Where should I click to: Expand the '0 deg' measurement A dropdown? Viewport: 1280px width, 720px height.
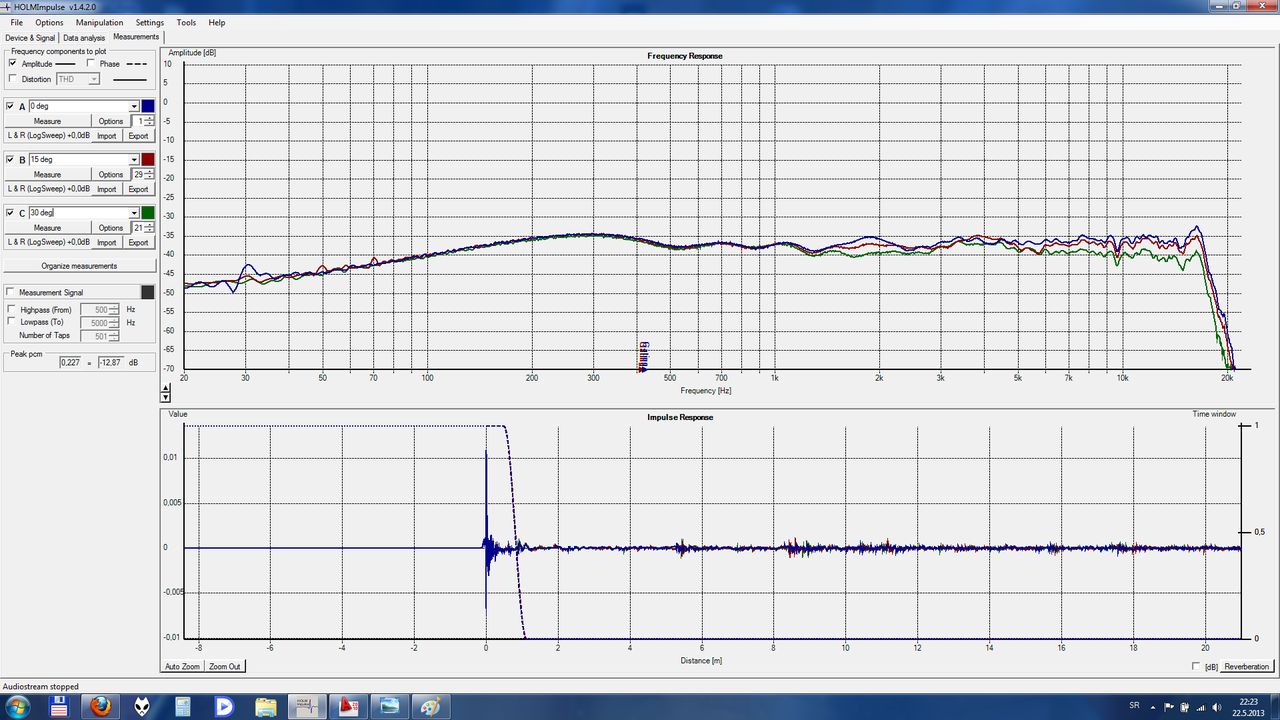tap(134, 106)
